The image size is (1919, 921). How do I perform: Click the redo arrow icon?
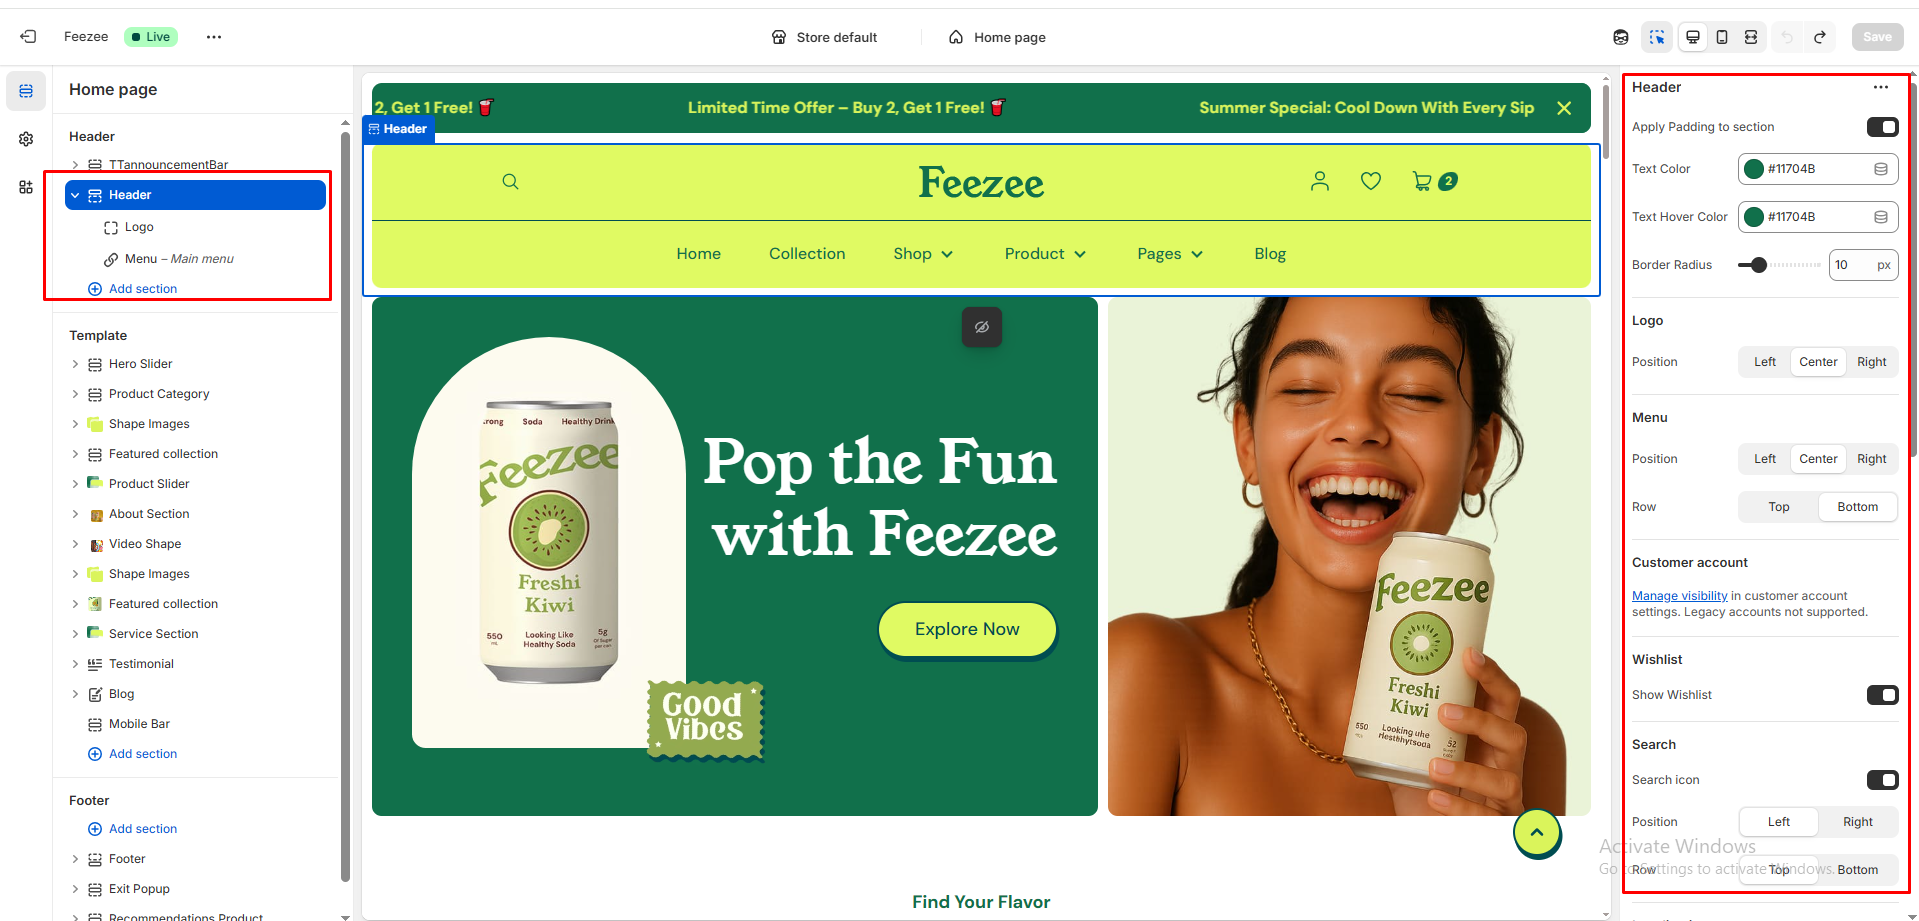pyautogui.click(x=1820, y=37)
